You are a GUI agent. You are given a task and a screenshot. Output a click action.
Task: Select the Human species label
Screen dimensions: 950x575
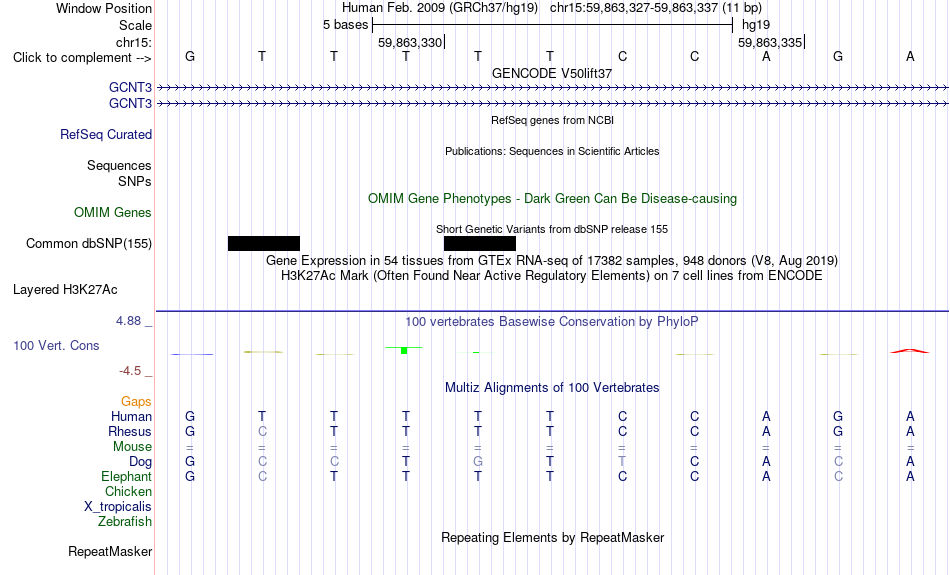coord(131,417)
